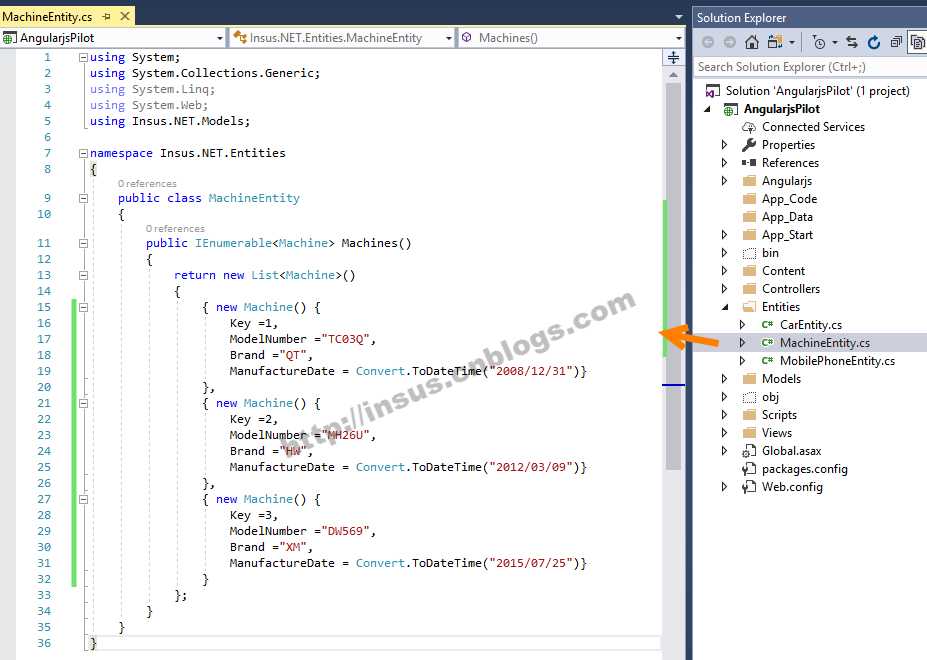Screen dimensions: 927x660
Task: Expand the App_Start folder
Action: click(x=725, y=235)
